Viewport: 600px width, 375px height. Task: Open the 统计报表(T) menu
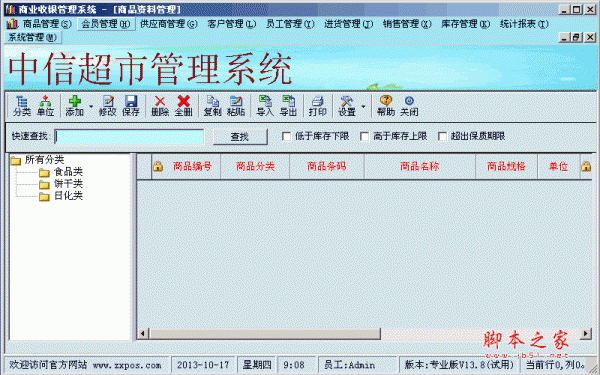point(524,24)
